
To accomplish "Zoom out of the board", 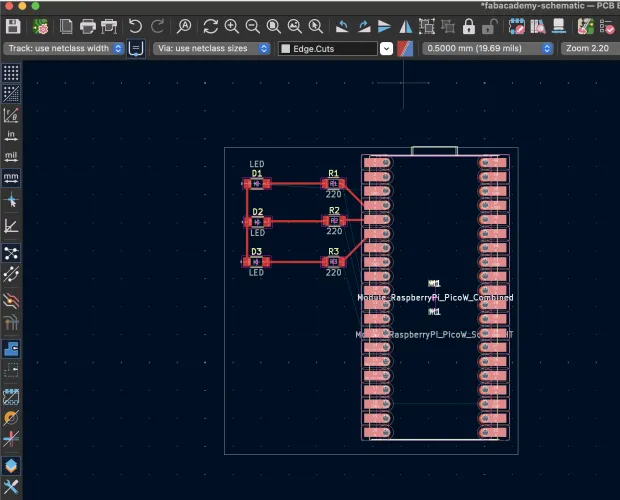I will [253, 26].
